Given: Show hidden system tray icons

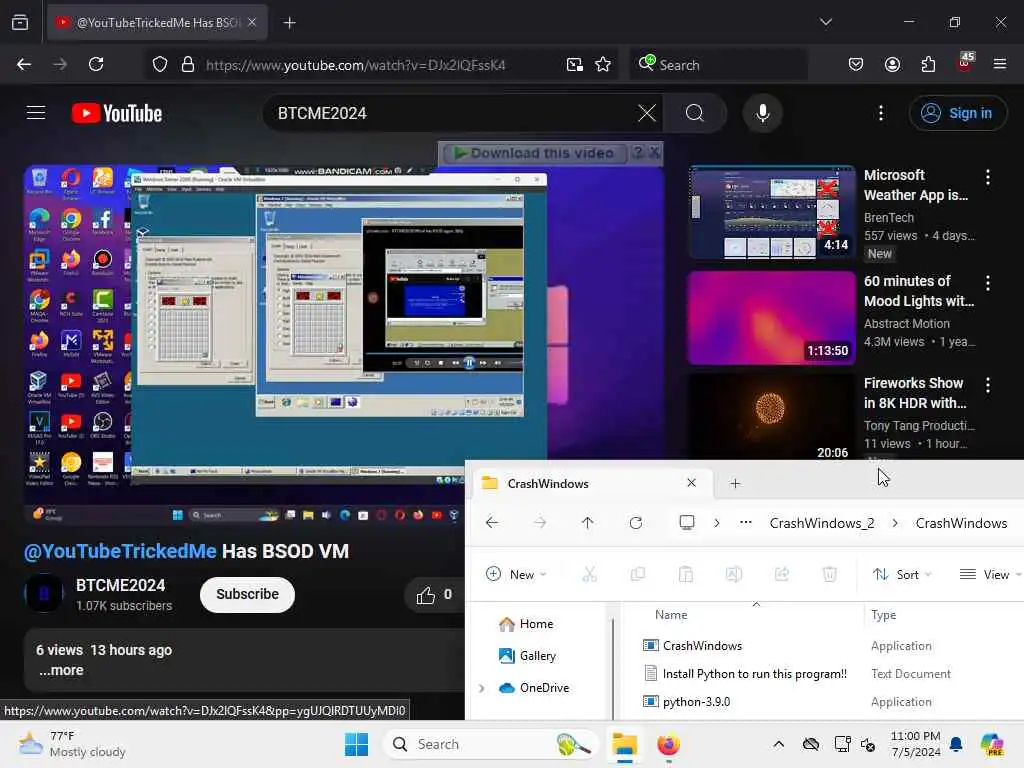Looking at the screenshot, I should (x=778, y=744).
